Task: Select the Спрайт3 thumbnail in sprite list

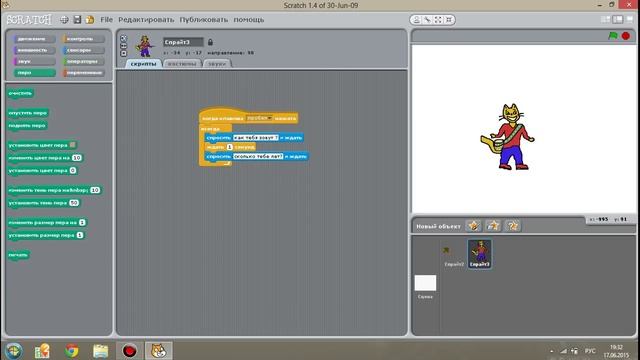Action: [480, 253]
